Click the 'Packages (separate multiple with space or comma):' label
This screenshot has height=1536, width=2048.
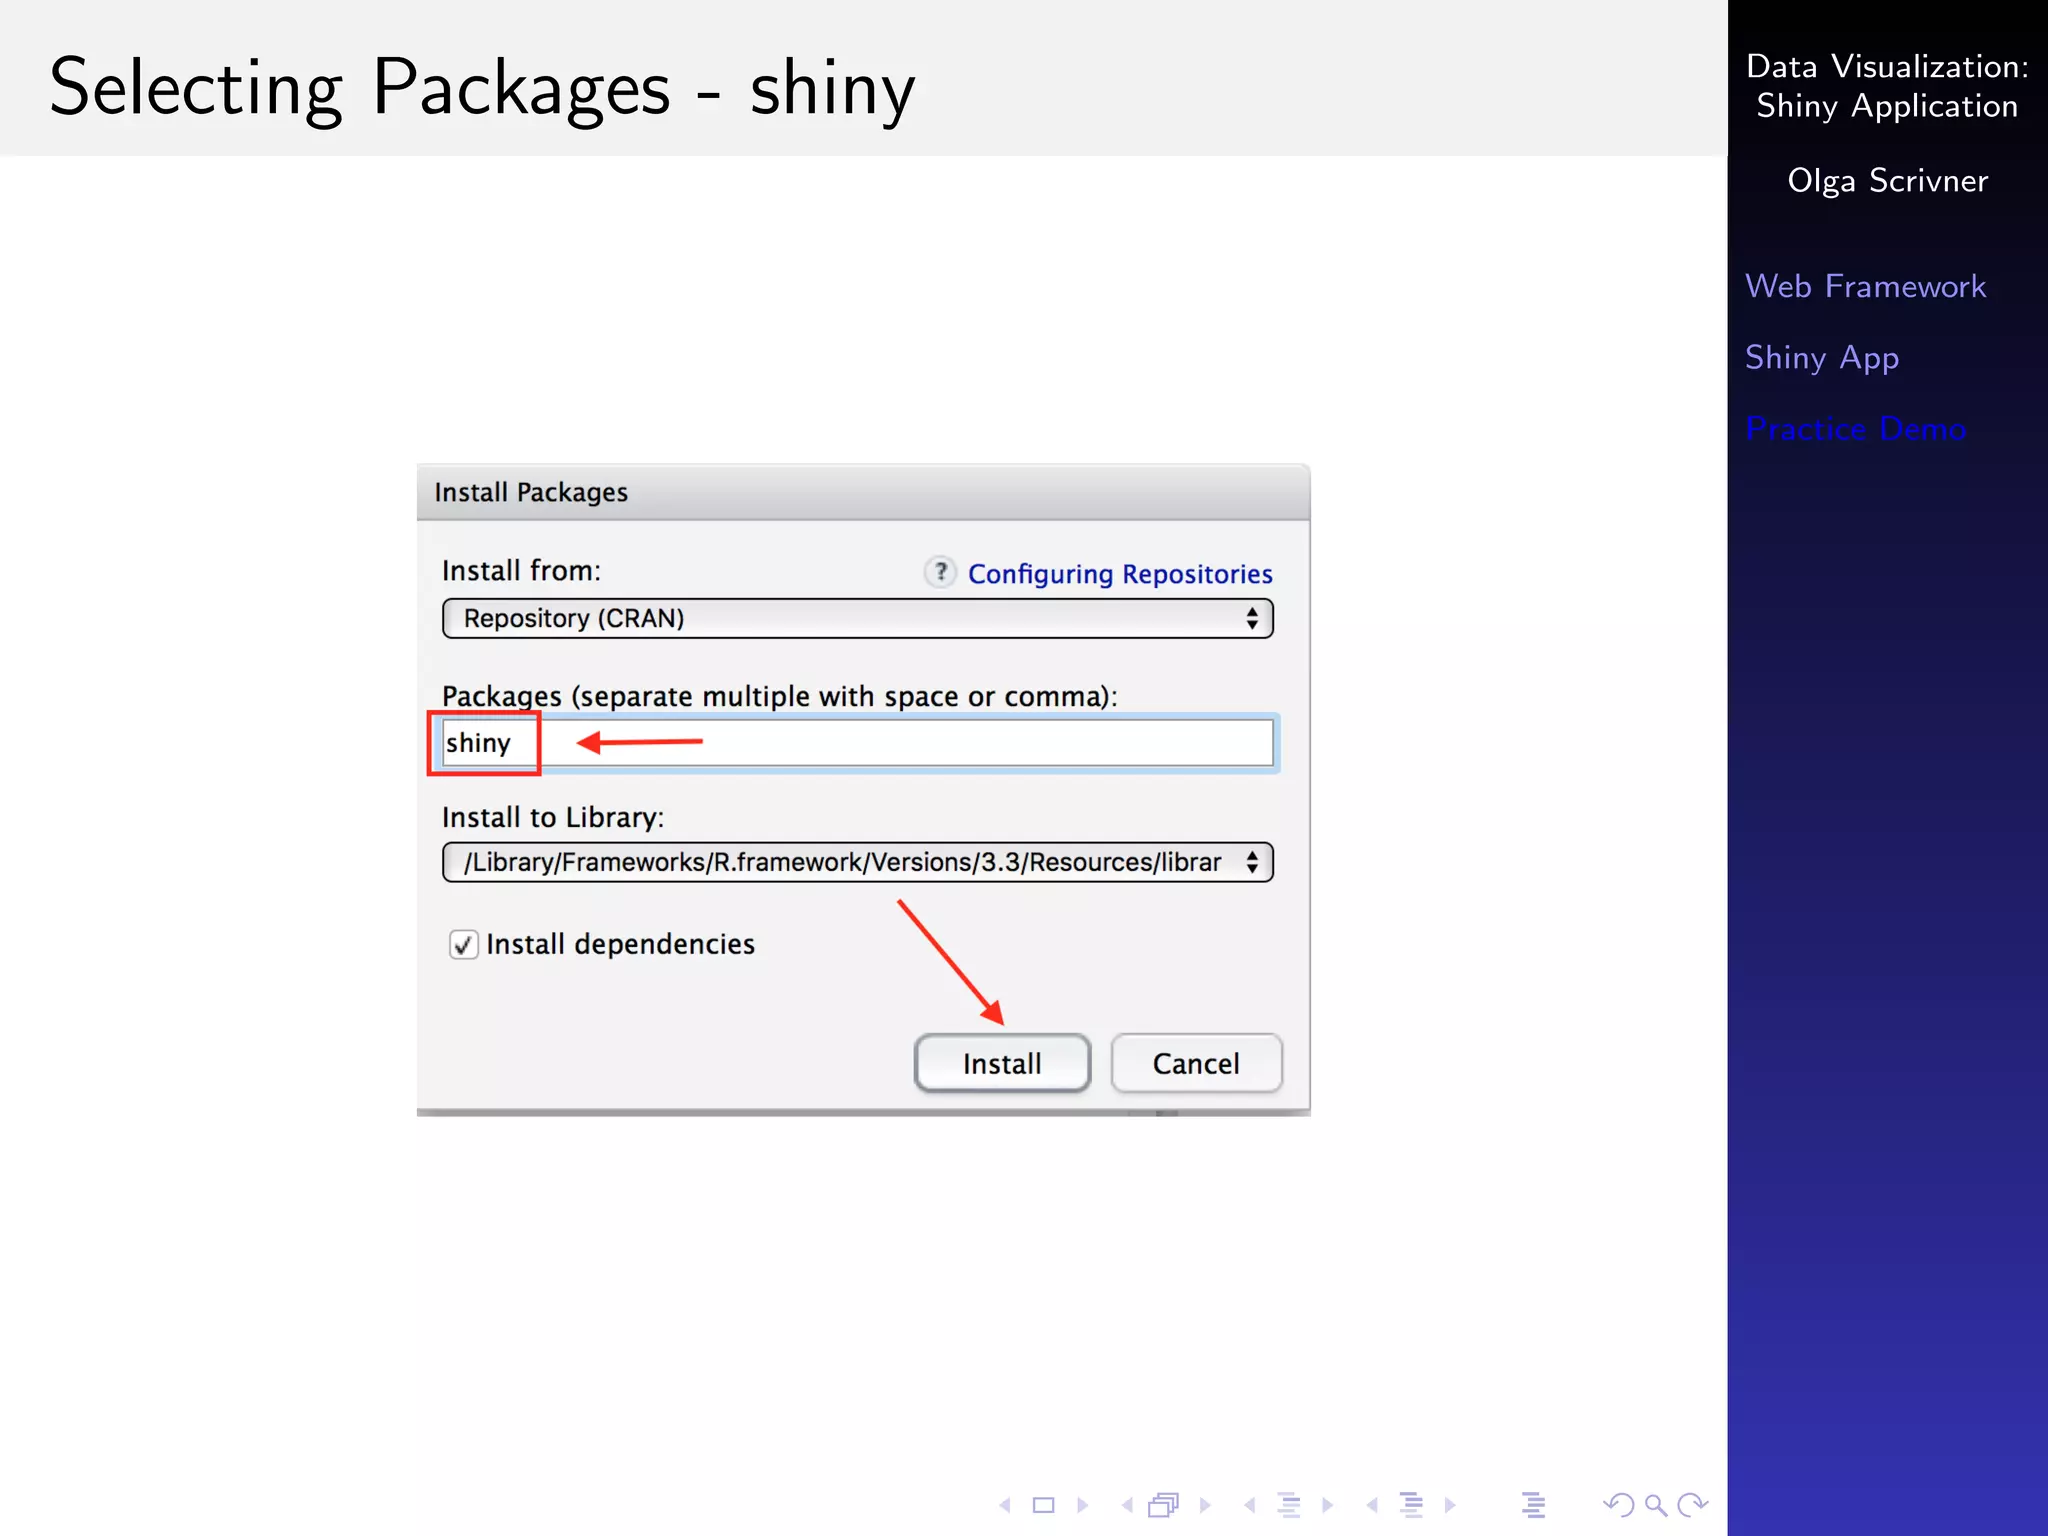coord(780,696)
